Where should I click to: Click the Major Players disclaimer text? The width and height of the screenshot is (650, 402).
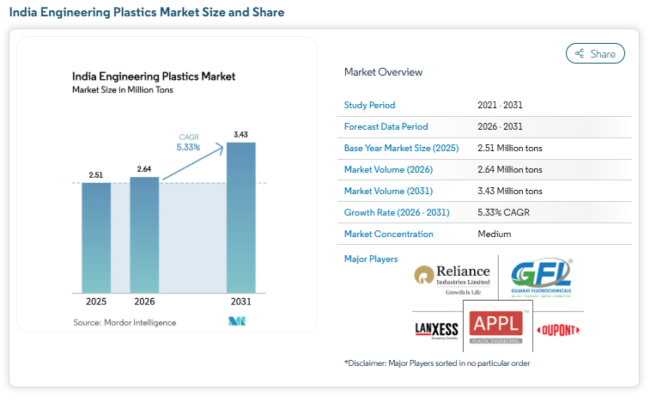[x=437, y=363]
